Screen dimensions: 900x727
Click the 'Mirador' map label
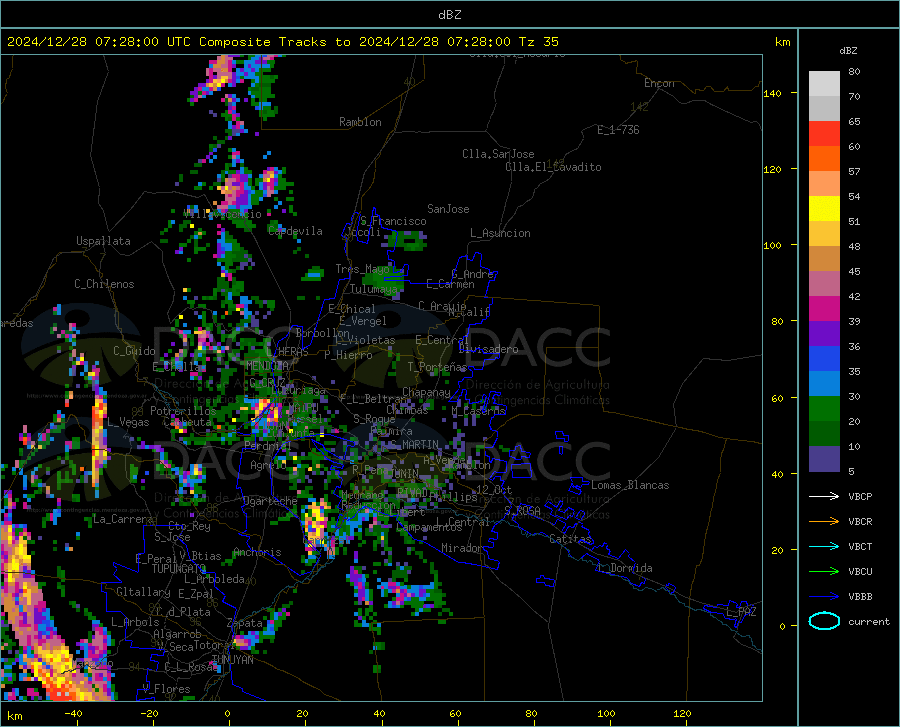point(462,548)
